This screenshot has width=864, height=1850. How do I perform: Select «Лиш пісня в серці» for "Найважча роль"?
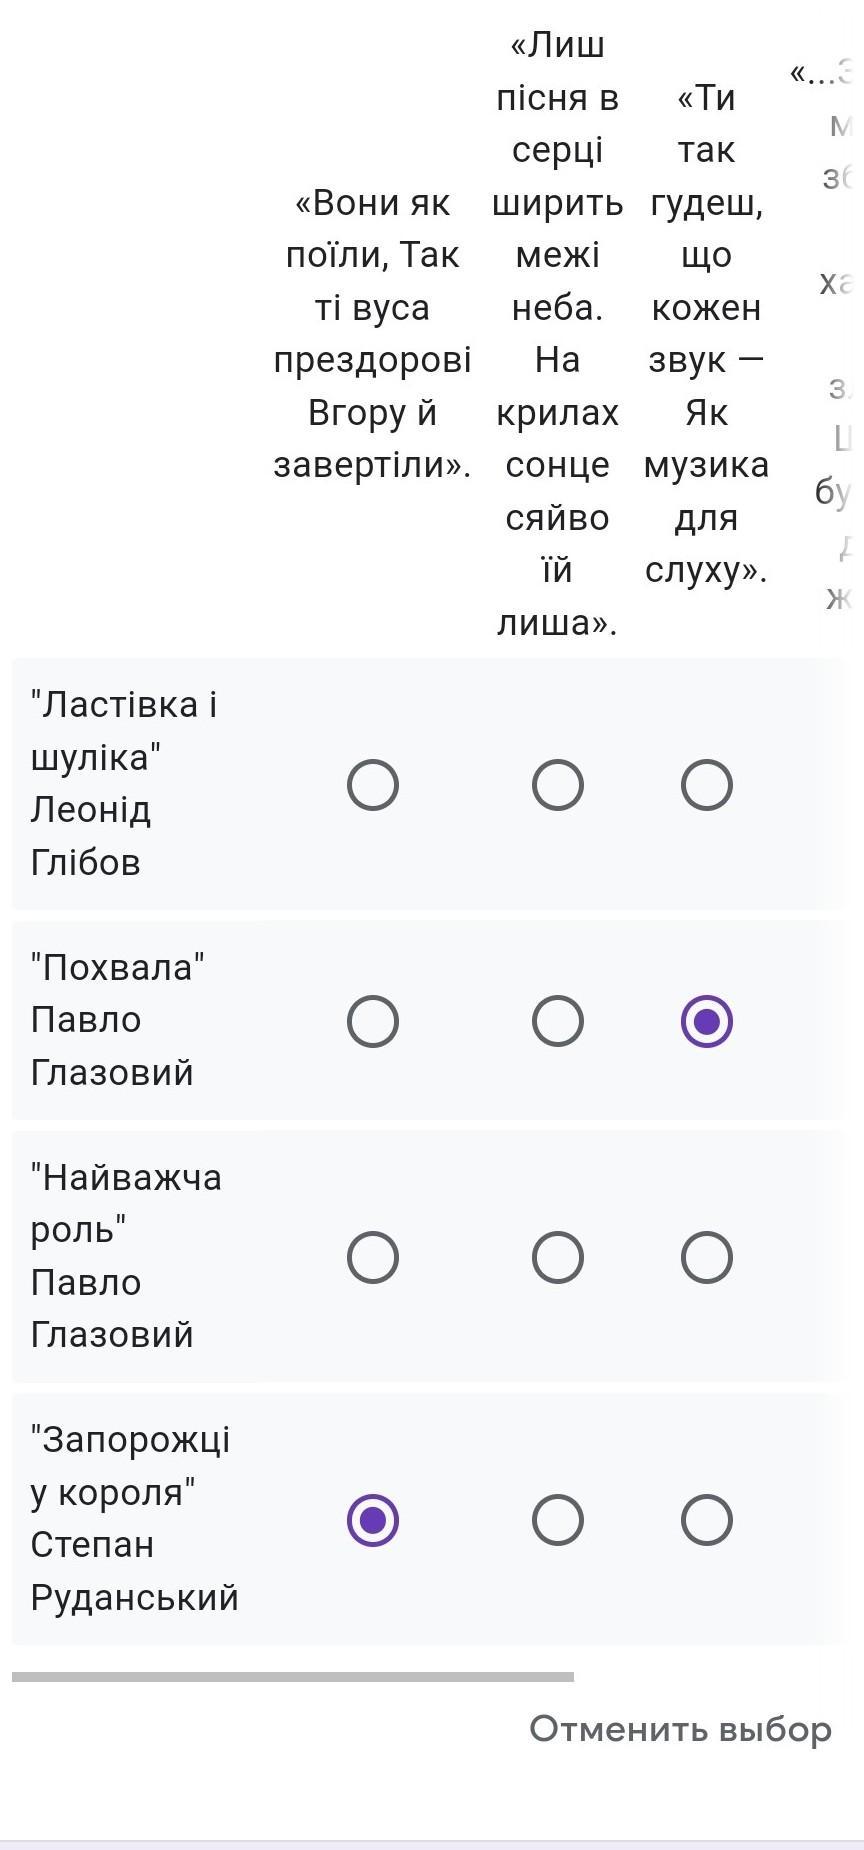pyautogui.click(x=558, y=1257)
